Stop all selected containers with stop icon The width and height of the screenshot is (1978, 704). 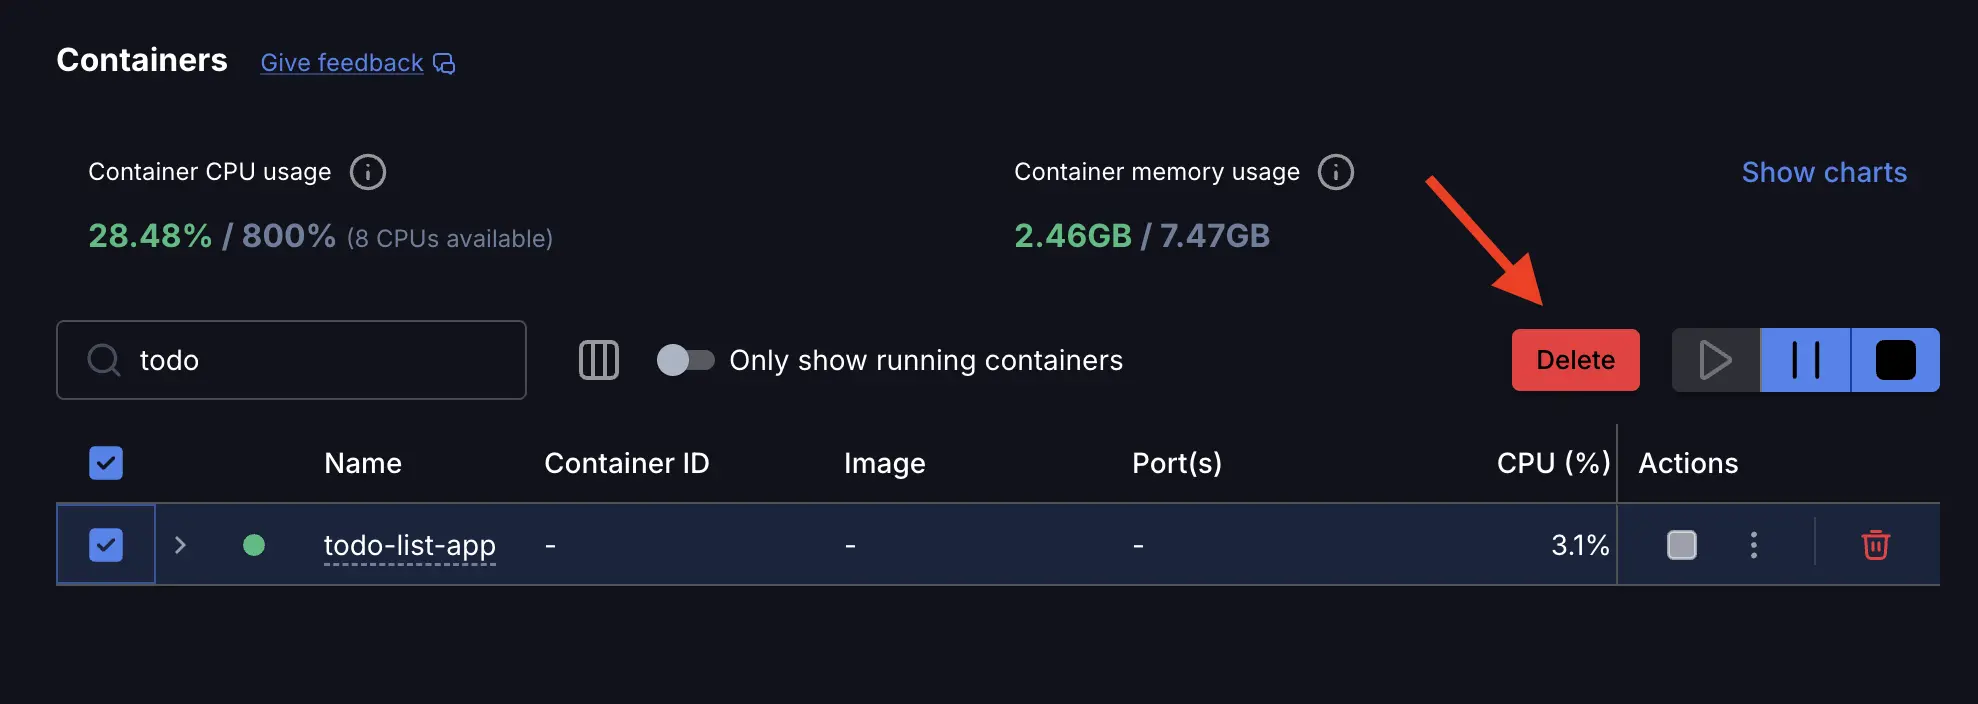click(x=1896, y=360)
